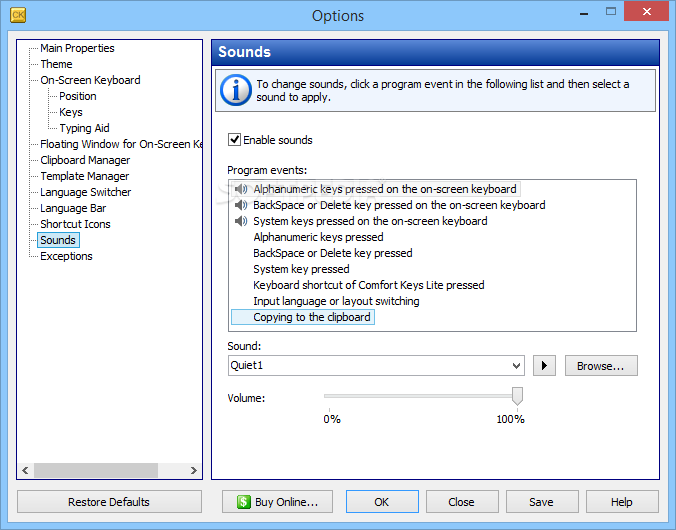Open Exceptions settings page
The image size is (676, 530).
coord(66,256)
